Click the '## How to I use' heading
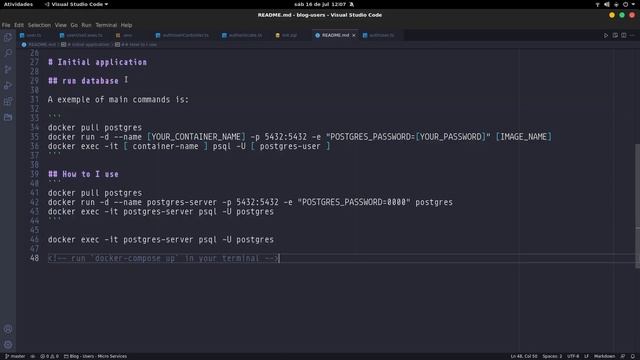The height and width of the screenshot is (360, 640). point(83,174)
